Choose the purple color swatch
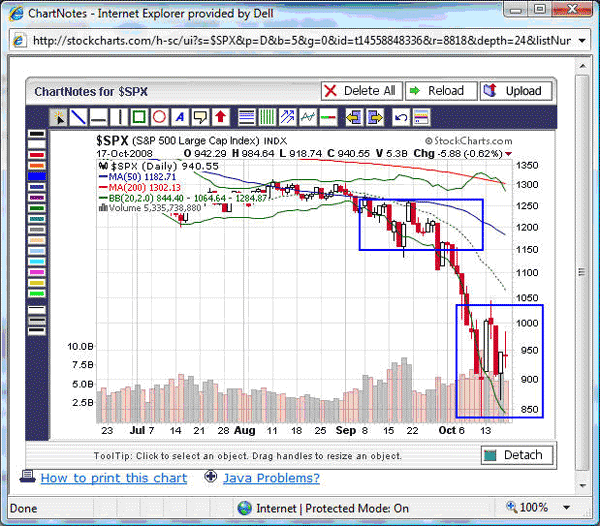 point(37,198)
